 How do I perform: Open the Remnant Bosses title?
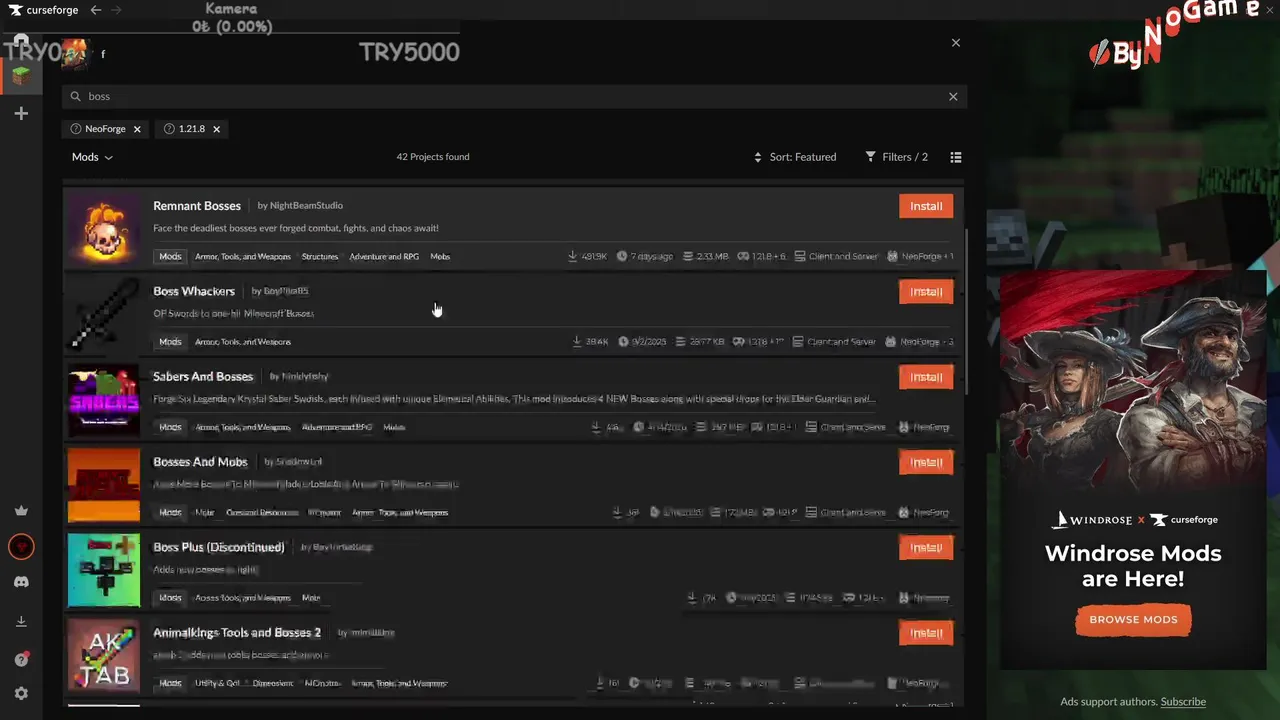pos(197,206)
